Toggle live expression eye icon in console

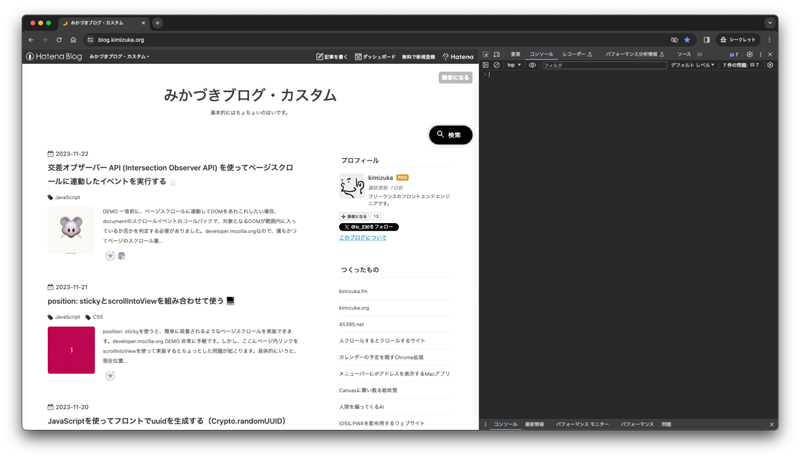(532, 65)
